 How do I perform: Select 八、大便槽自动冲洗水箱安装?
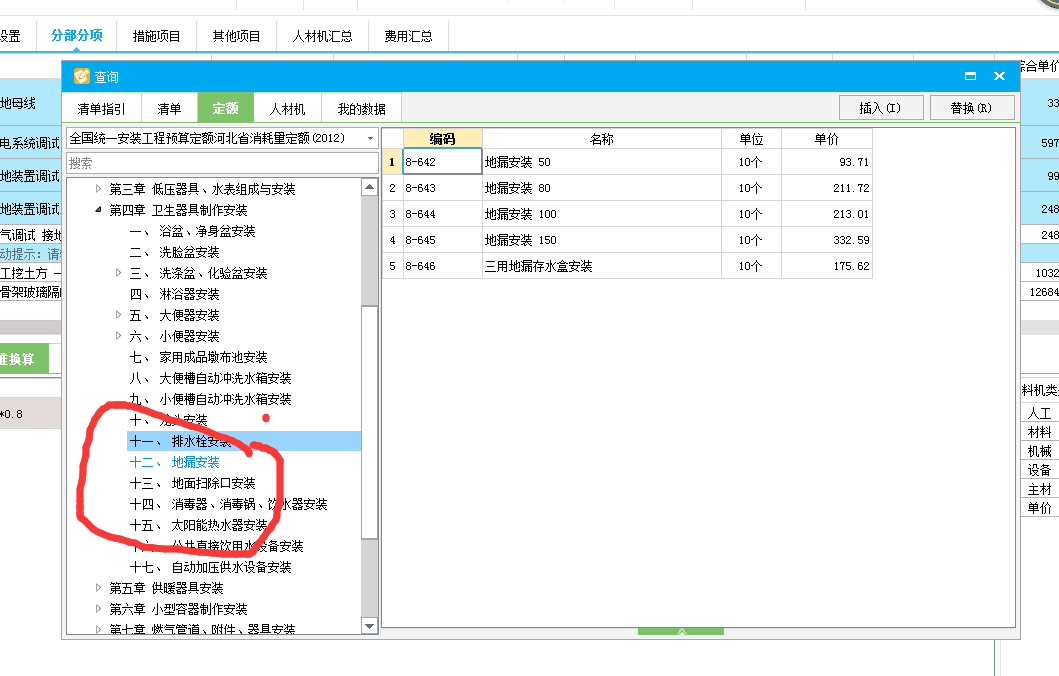211,378
